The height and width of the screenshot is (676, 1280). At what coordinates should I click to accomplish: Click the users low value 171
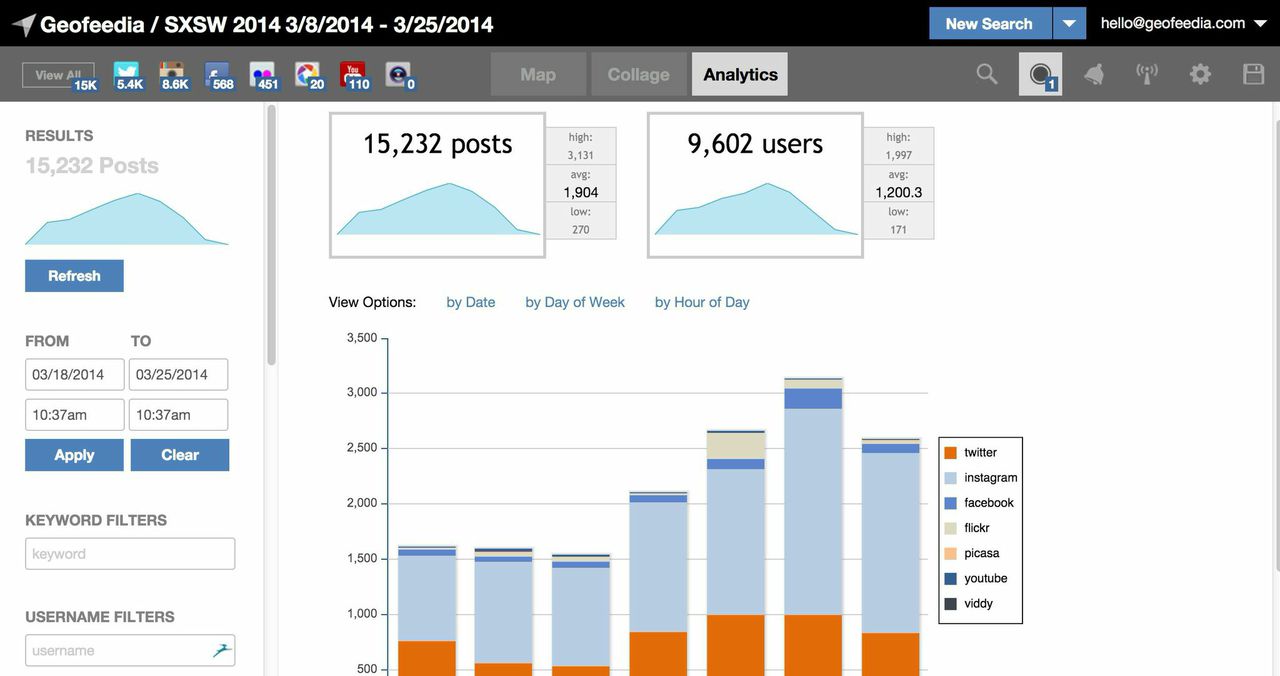(x=899, y=229)
